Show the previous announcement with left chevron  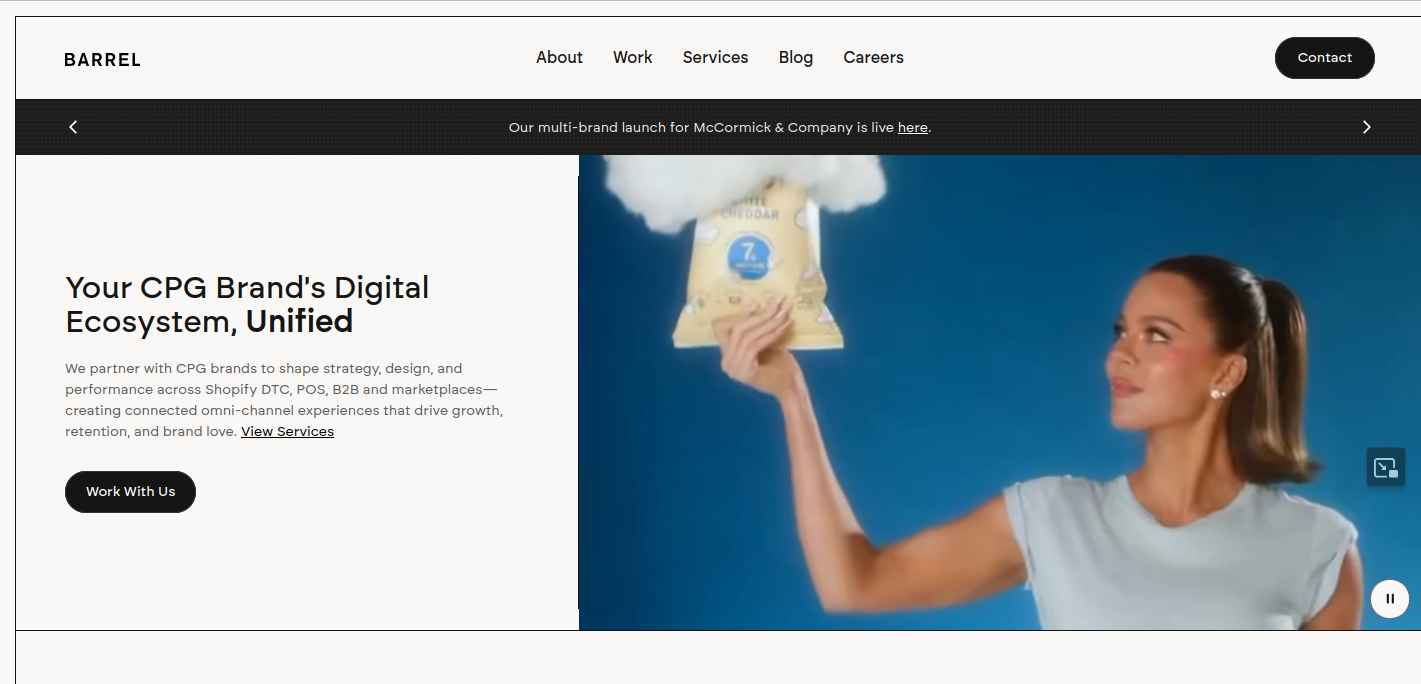[73, 127]
